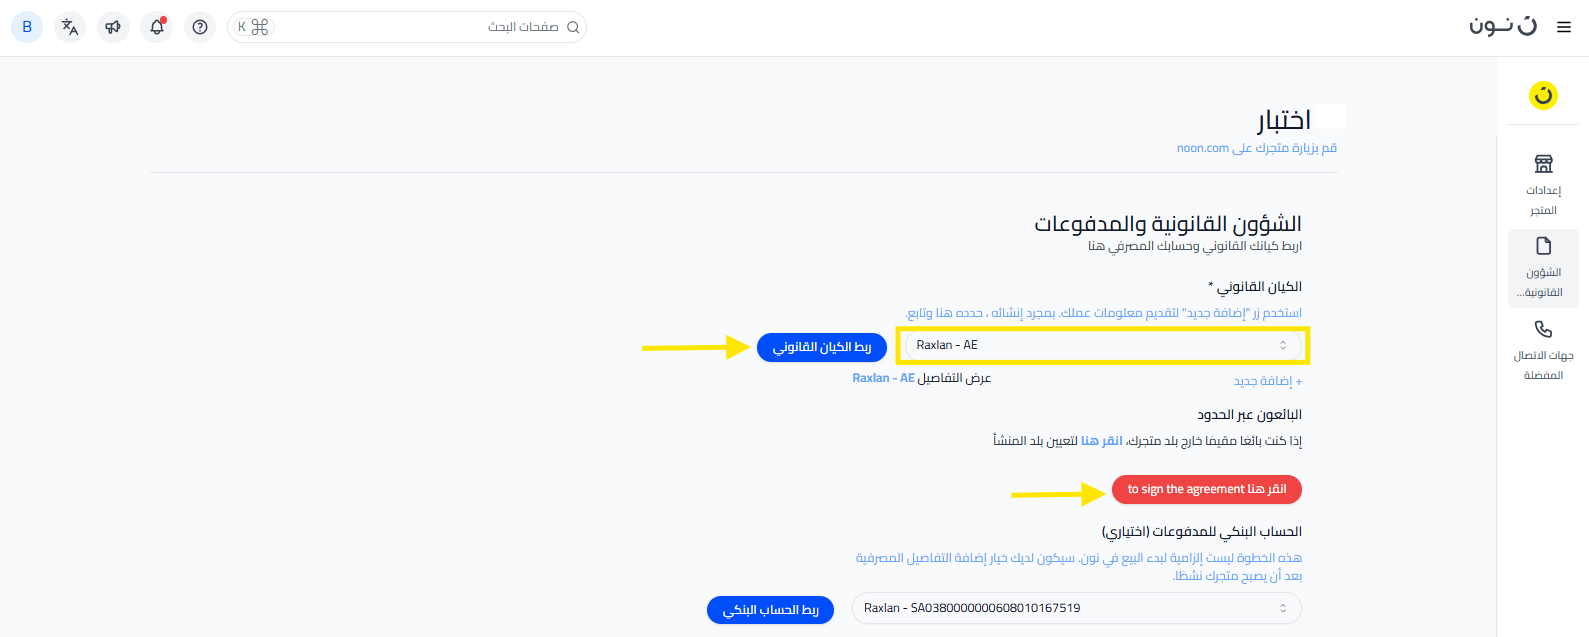Open the notifications bell

[x=157, y=27]
